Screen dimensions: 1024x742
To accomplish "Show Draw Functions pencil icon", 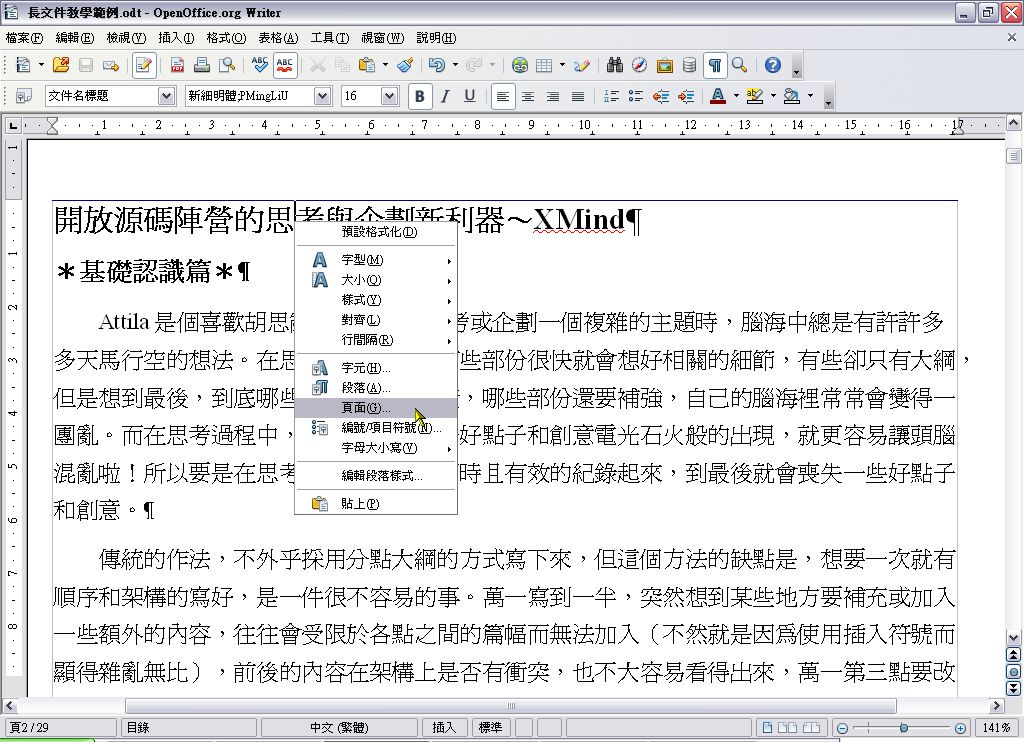I will (x=581, y=65).
